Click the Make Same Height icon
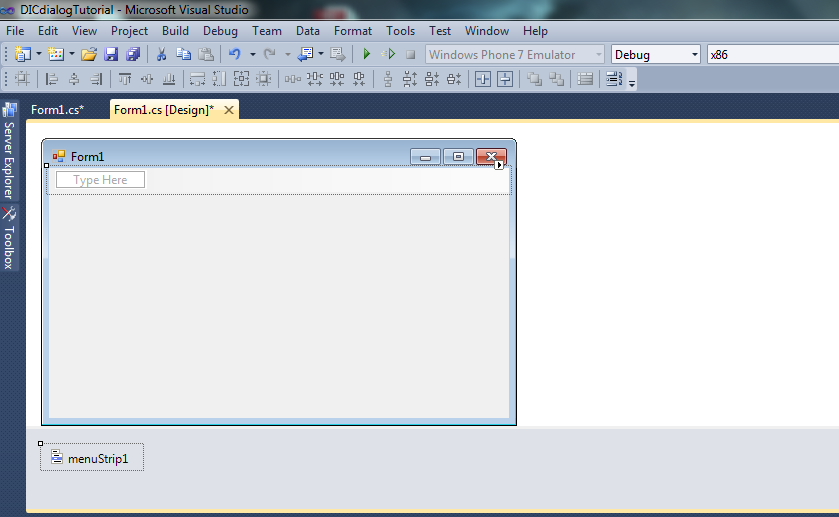The image size is (839, 517). [x=219, y=79]
